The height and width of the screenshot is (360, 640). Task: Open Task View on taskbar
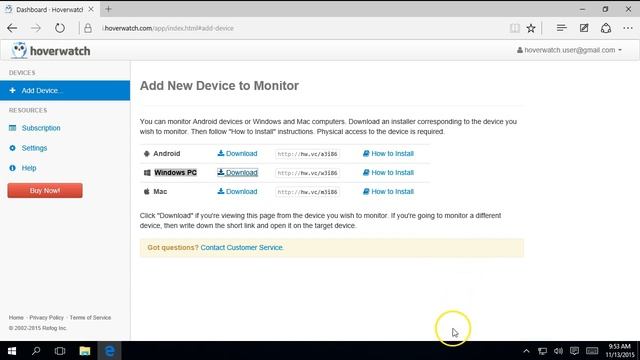pyautogui.click(x=60, y=351)
